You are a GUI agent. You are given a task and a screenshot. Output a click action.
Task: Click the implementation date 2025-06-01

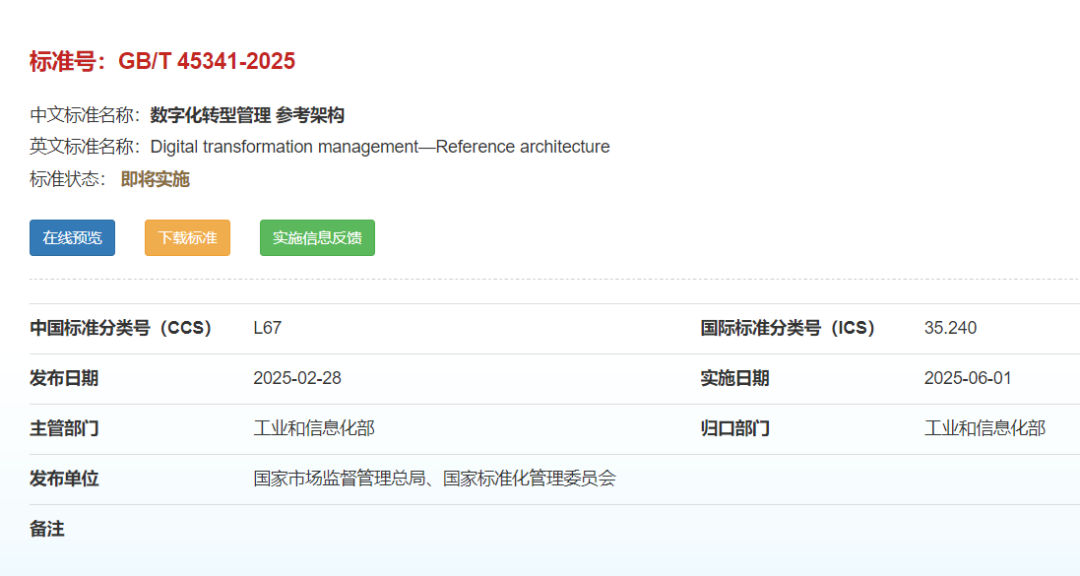tap(968, 378)
